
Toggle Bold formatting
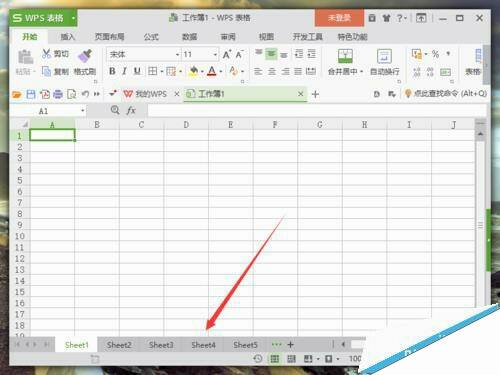112,71
